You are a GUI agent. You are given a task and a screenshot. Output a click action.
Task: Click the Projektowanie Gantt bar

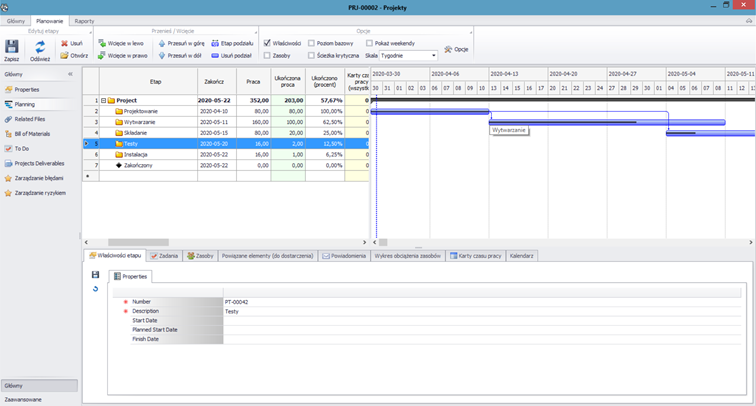430,111
